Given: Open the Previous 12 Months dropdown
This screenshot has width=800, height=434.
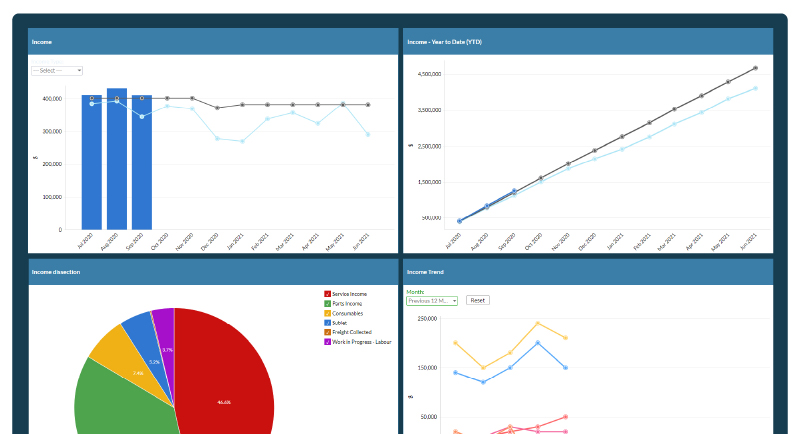Looking at the screenshot, I should 432,301.
